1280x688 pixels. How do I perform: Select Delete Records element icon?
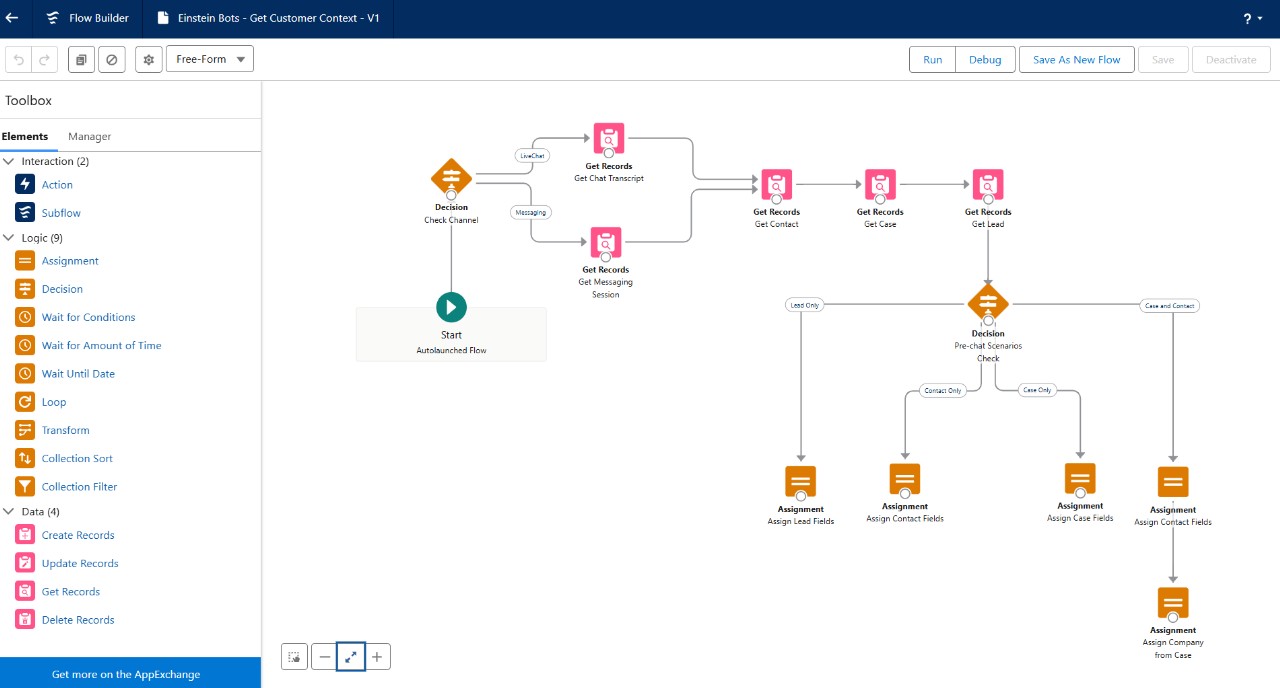[x=25, y=619]
